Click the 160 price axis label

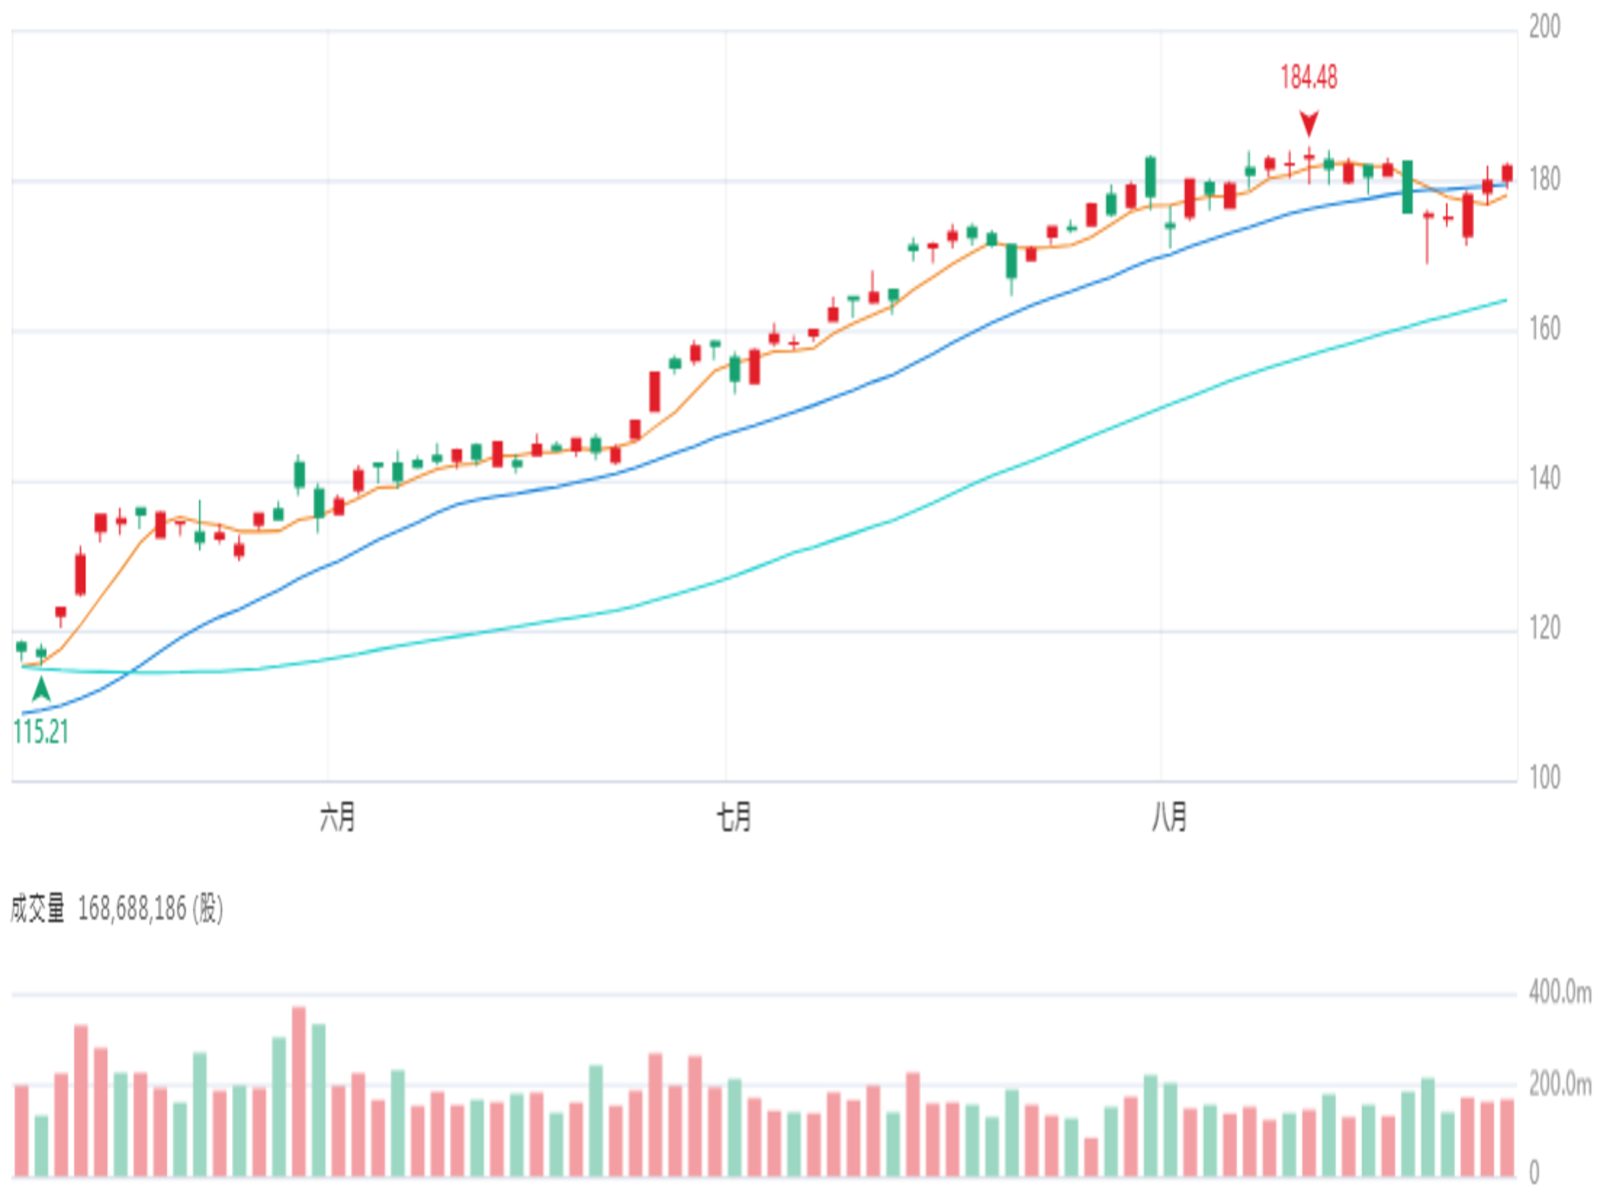tap(1544, 329)
